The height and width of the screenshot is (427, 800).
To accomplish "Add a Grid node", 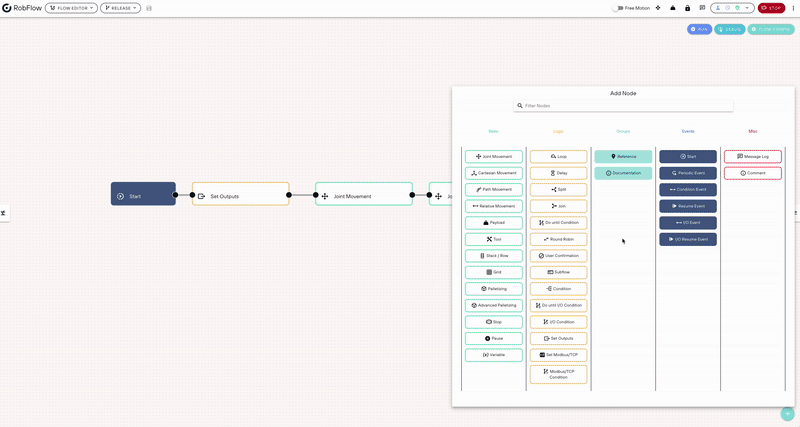I will point(494,272).
